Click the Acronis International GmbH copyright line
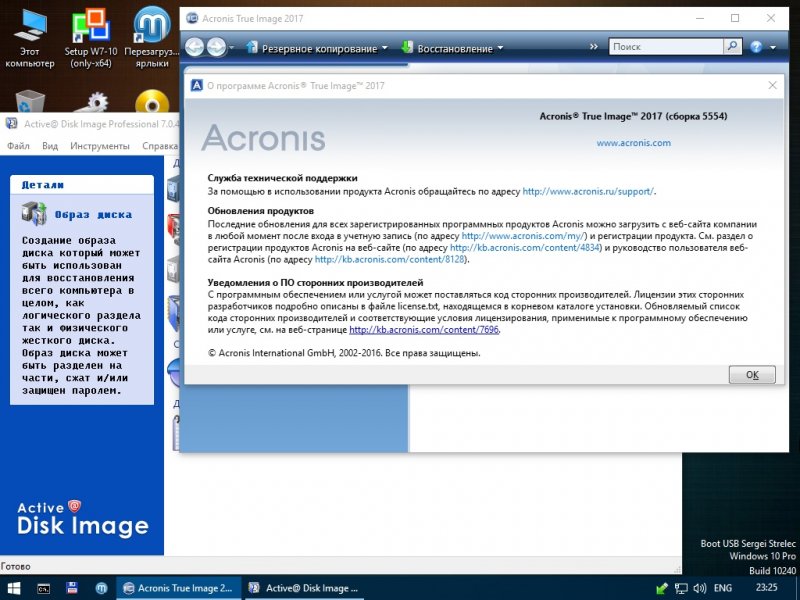 pos(344,353)
